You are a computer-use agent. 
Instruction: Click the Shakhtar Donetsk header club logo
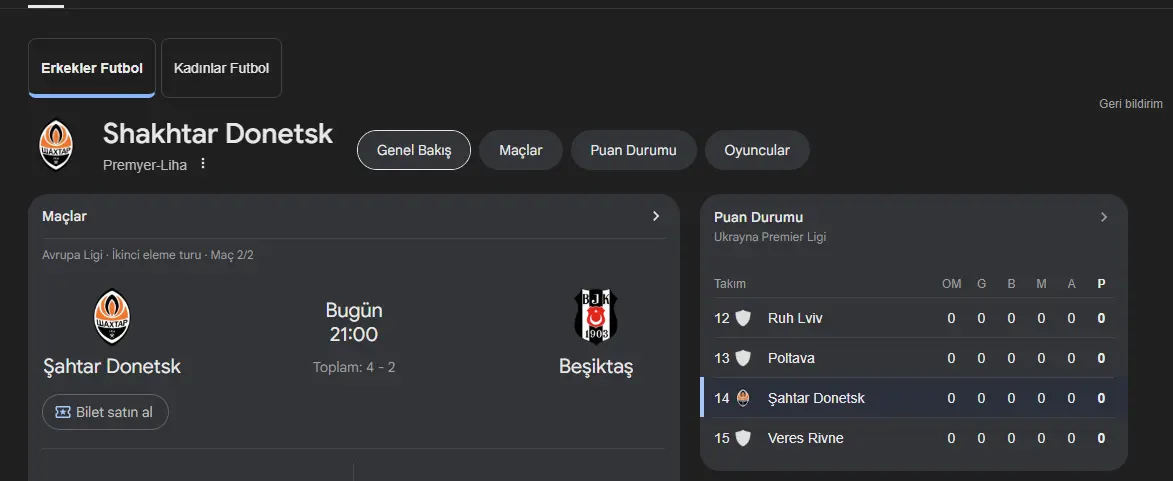[x=56, y=145]
